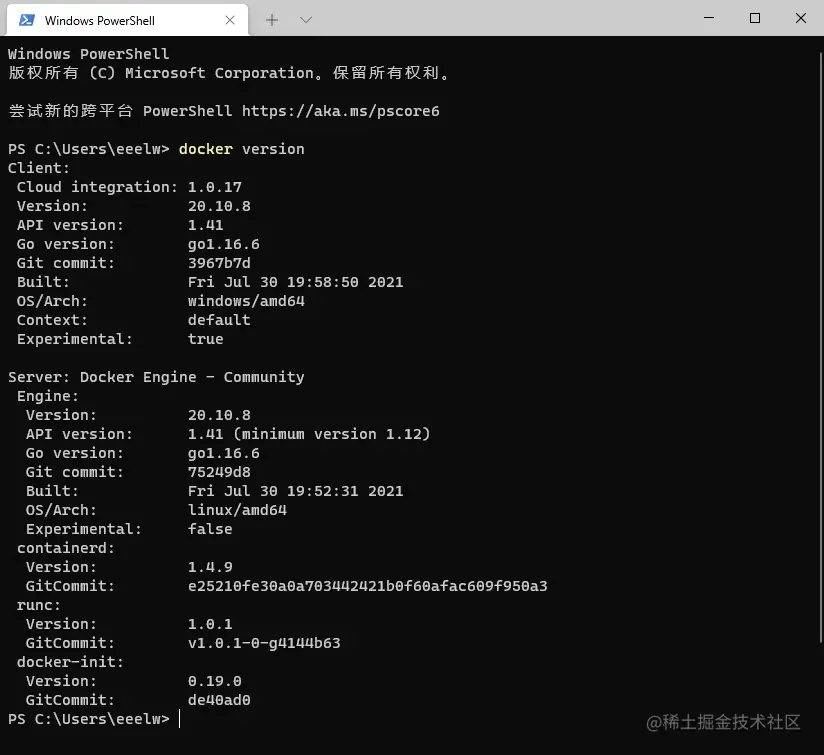The width and height of the screenshot is (824, 755).
Task: Click the https://aka.ms/pscore6 link
Action: point(341,111)
